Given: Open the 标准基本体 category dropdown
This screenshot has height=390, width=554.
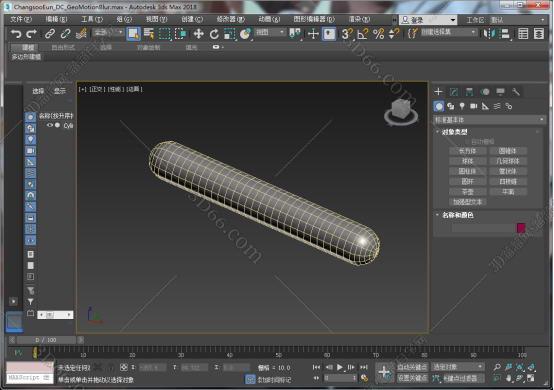Looking at the screenshot, I should point(489,120).
